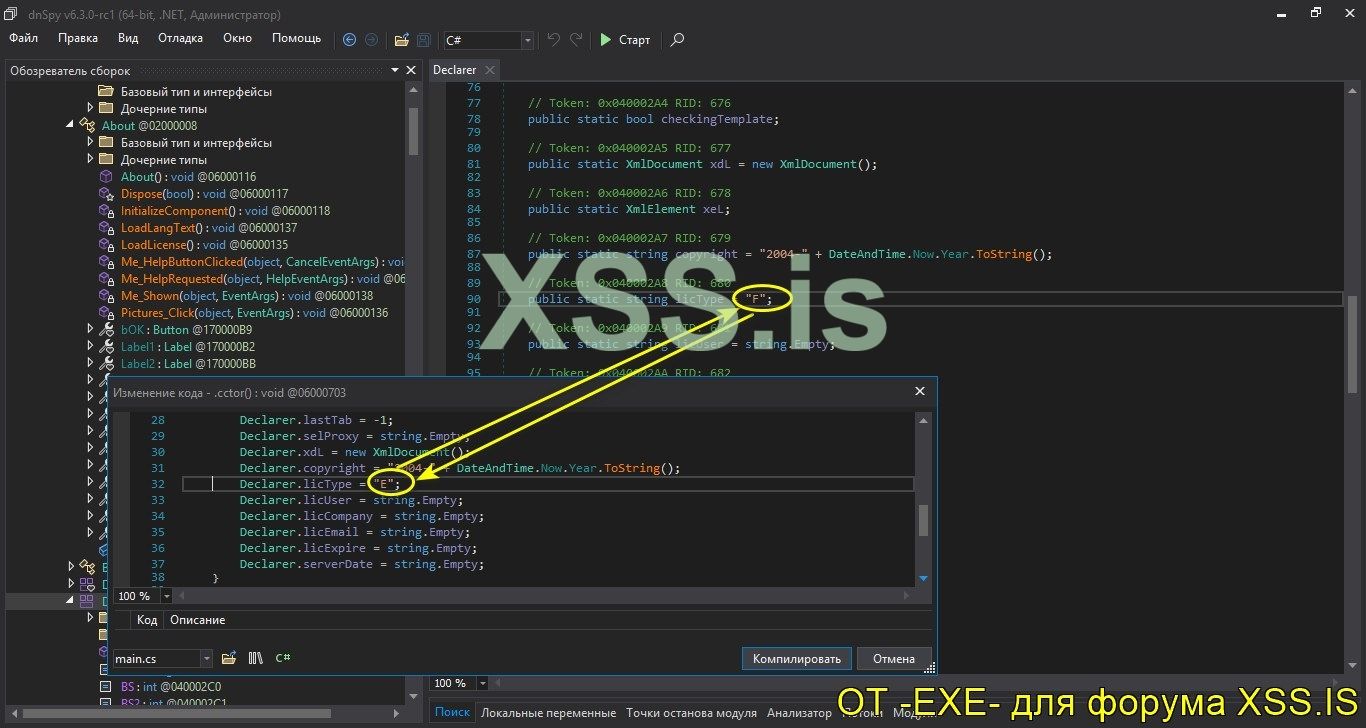Image resolution: width=1366 pixels, height=728 pixels.
Task: Navigate forward with the right arrow icon
Action: pos(371,40)
